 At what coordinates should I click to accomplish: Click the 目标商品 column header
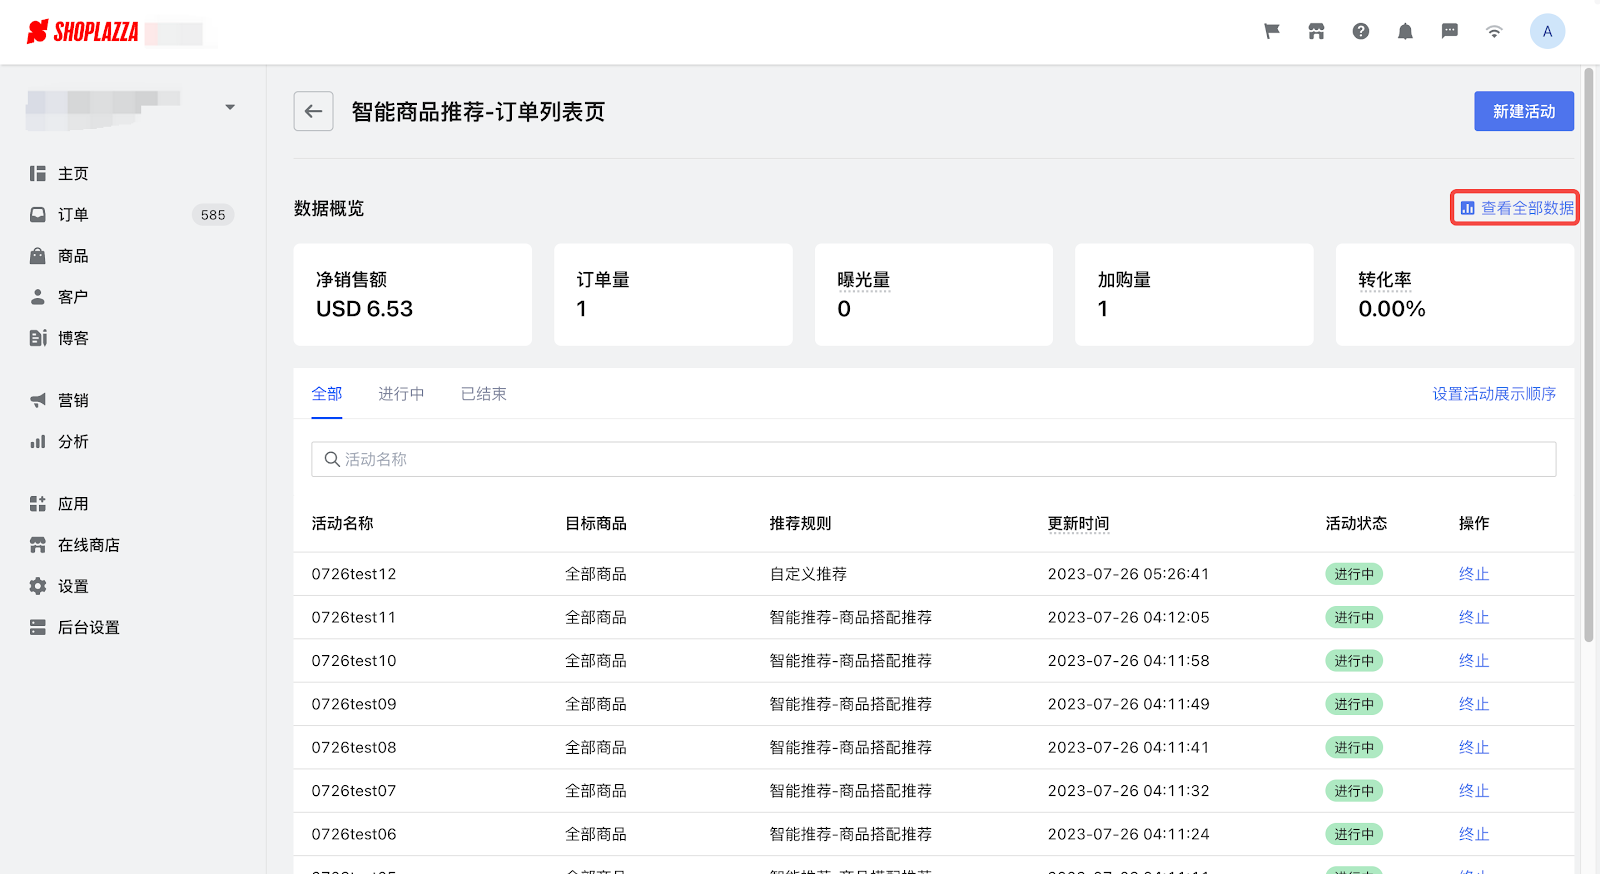point(596,523)
